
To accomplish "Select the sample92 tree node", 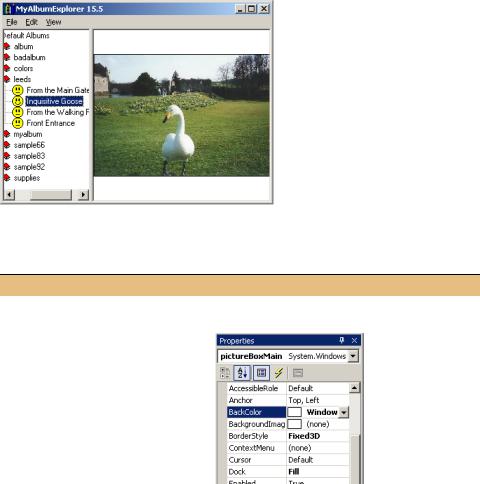I will pos(29,167).
